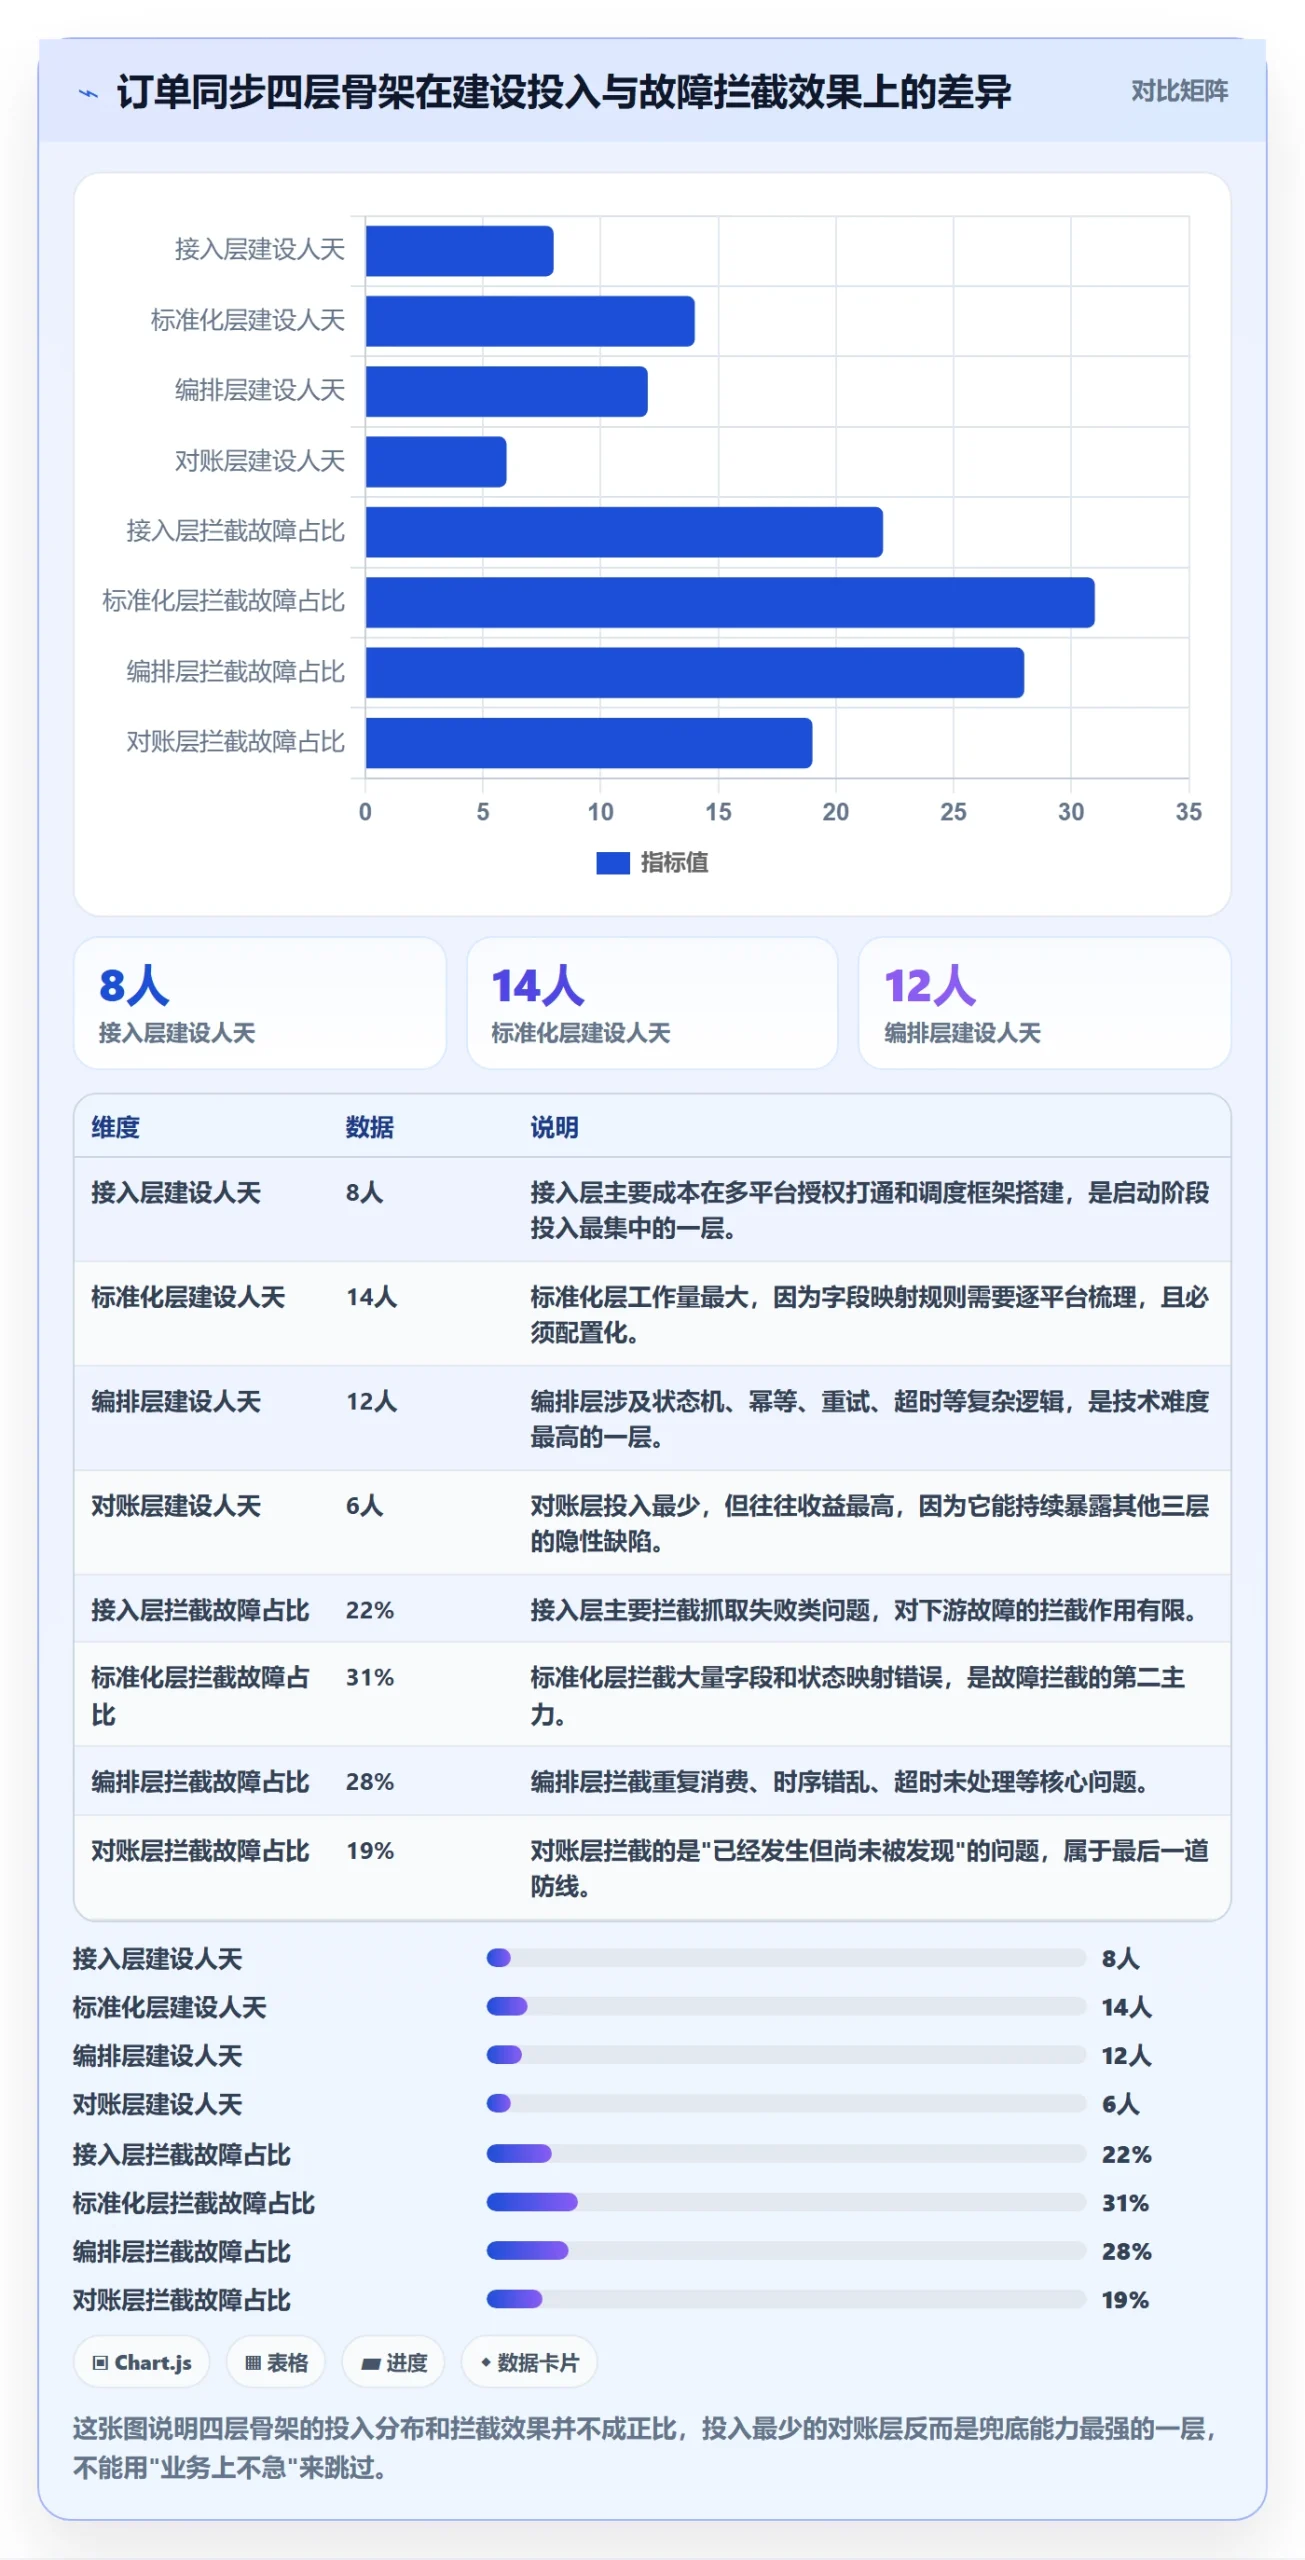This screenshot has width=1305, height=2560.
Task: Click the 数据卡片 tag chip
Action: point(529,2362)
